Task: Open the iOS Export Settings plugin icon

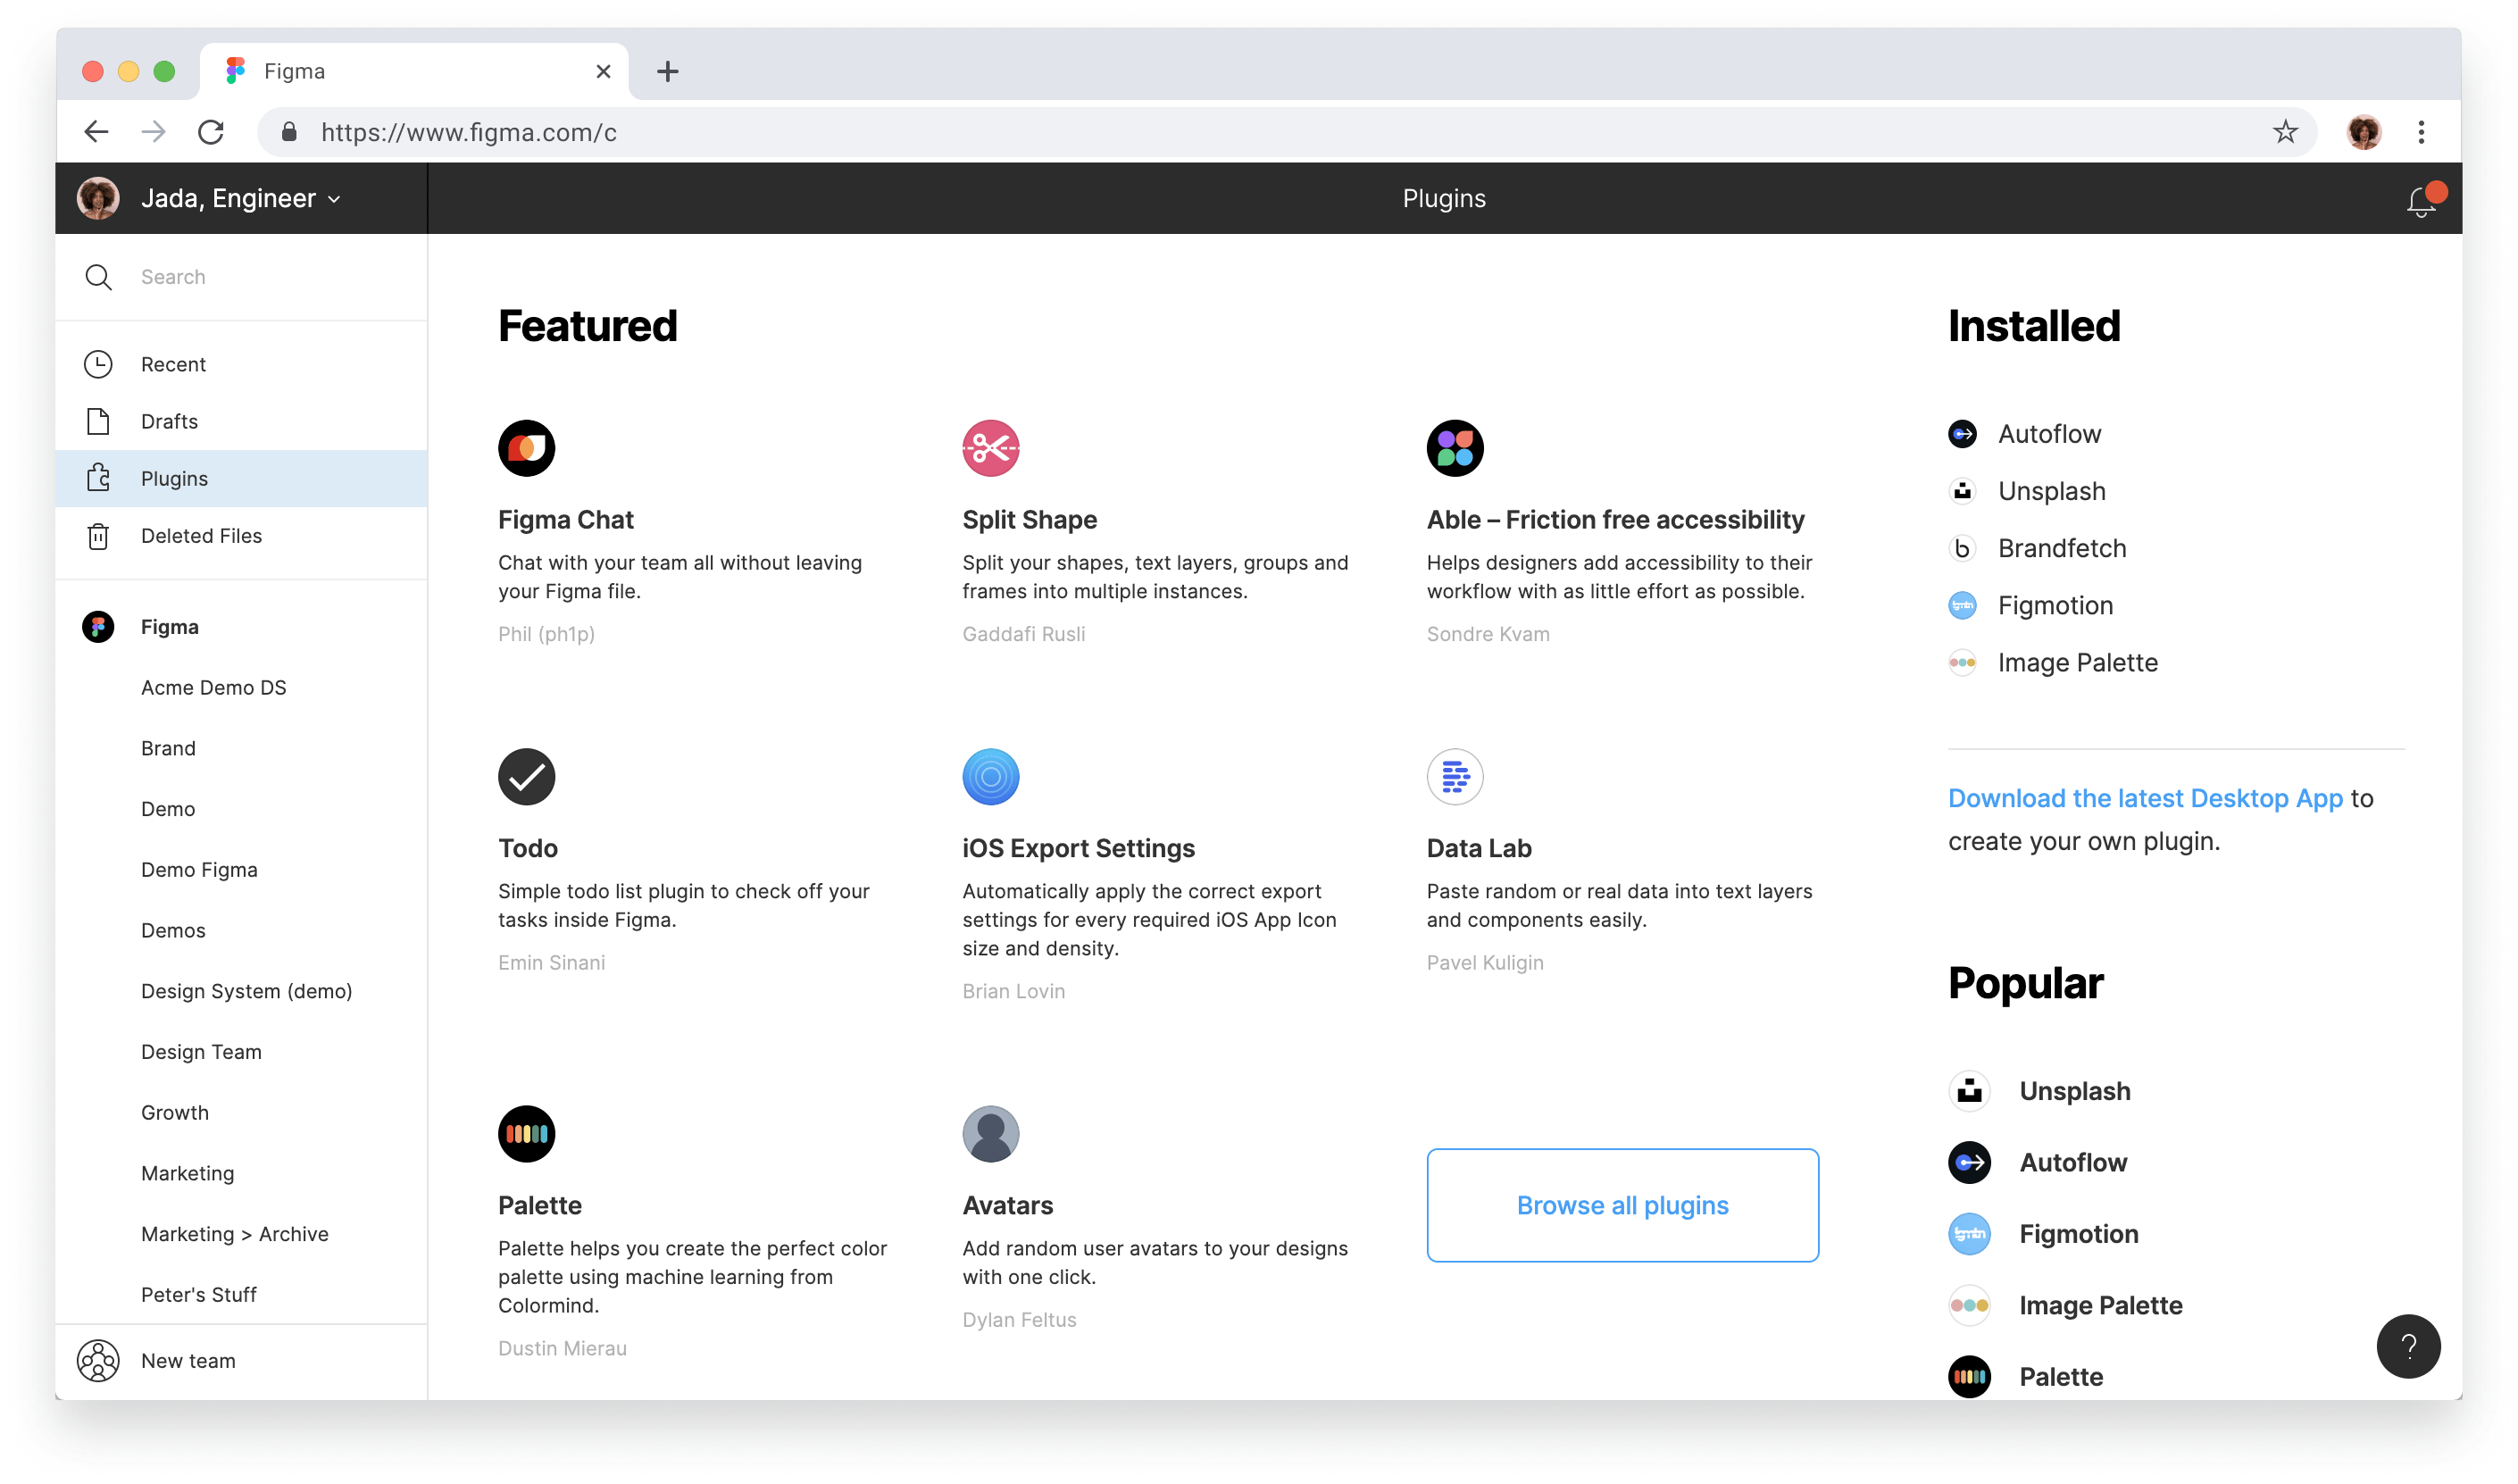Action: 991,776
